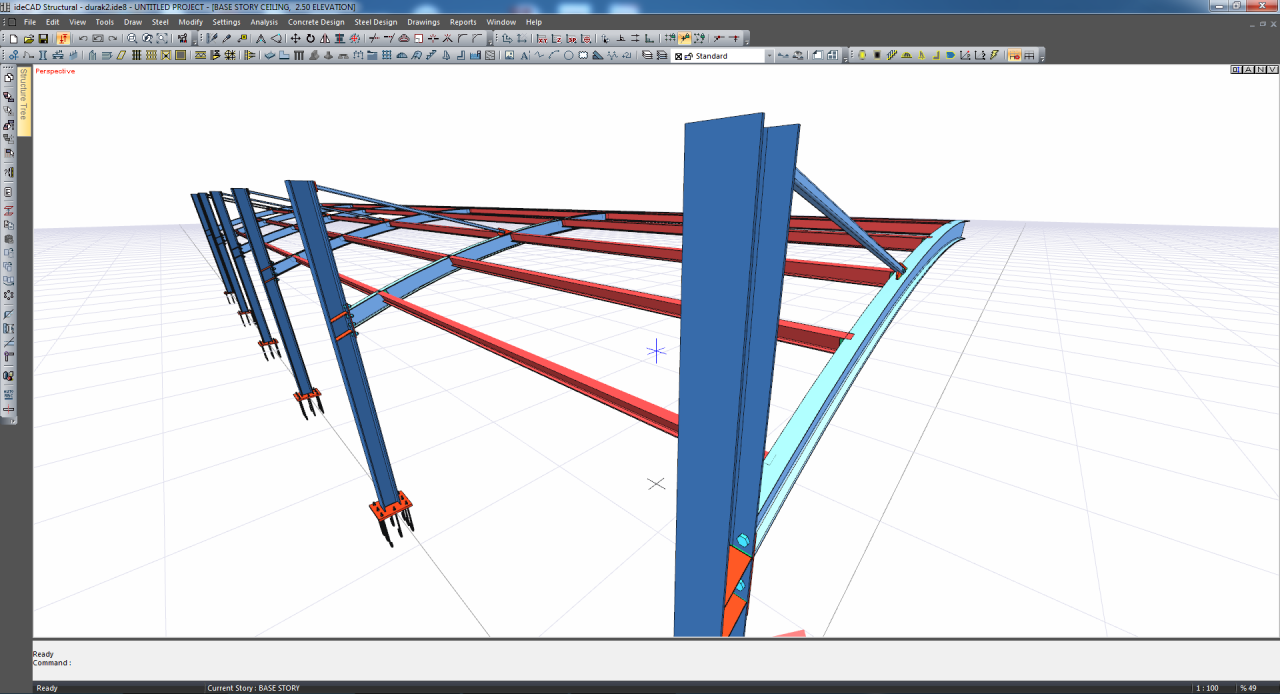This screenshot has height=694, width=1280.
Task: Toggle the highlighted orange icon after Save
Action: pyautogui.click(x=64, y=38)
